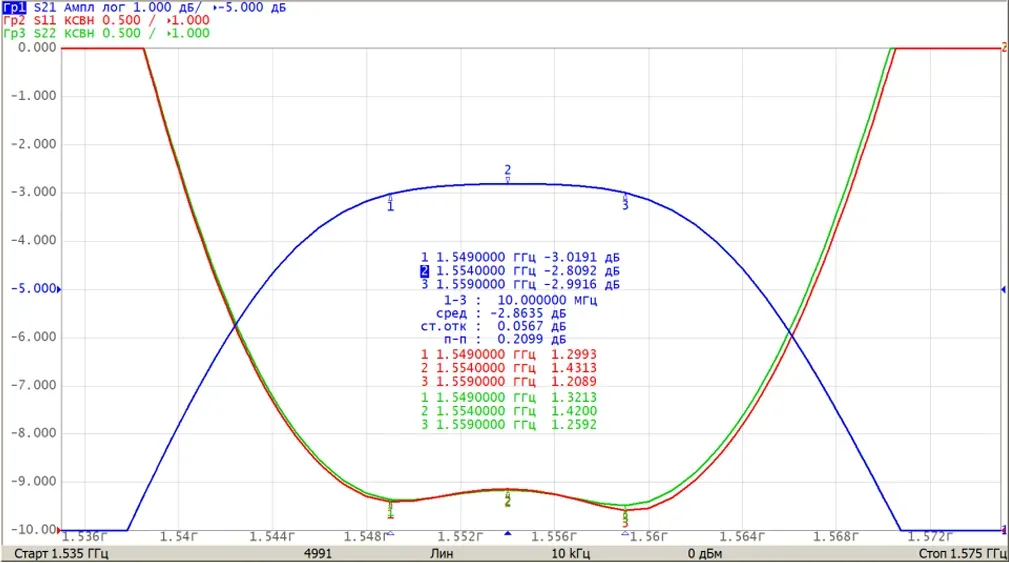Click marker 3 on the blue S21 trace

pyautogui.click(x=625, y=201)
